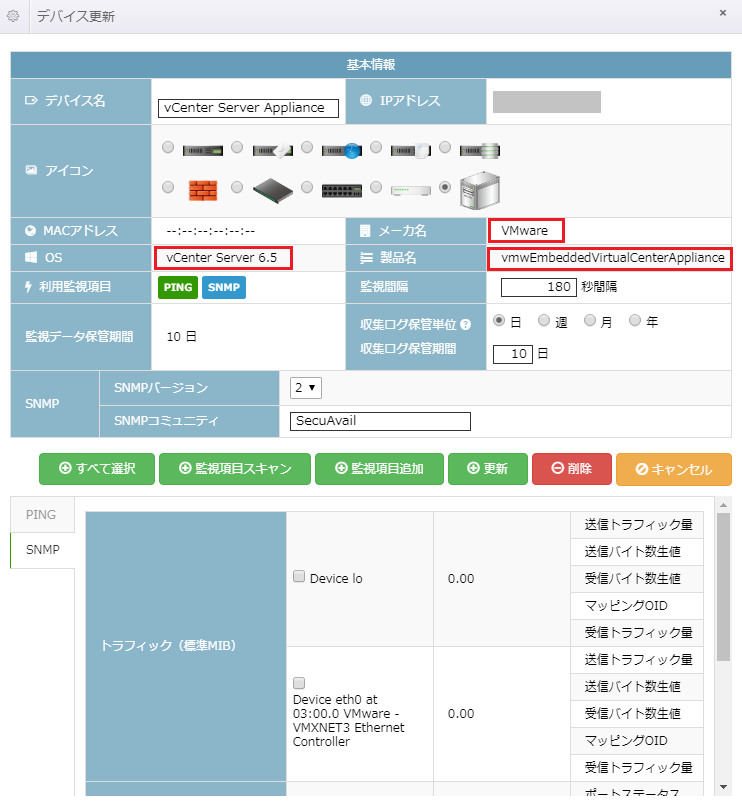The height and width of the screenshot is (808, 742).
Task: Set log retention unit to 月
Action: point(590,321)
